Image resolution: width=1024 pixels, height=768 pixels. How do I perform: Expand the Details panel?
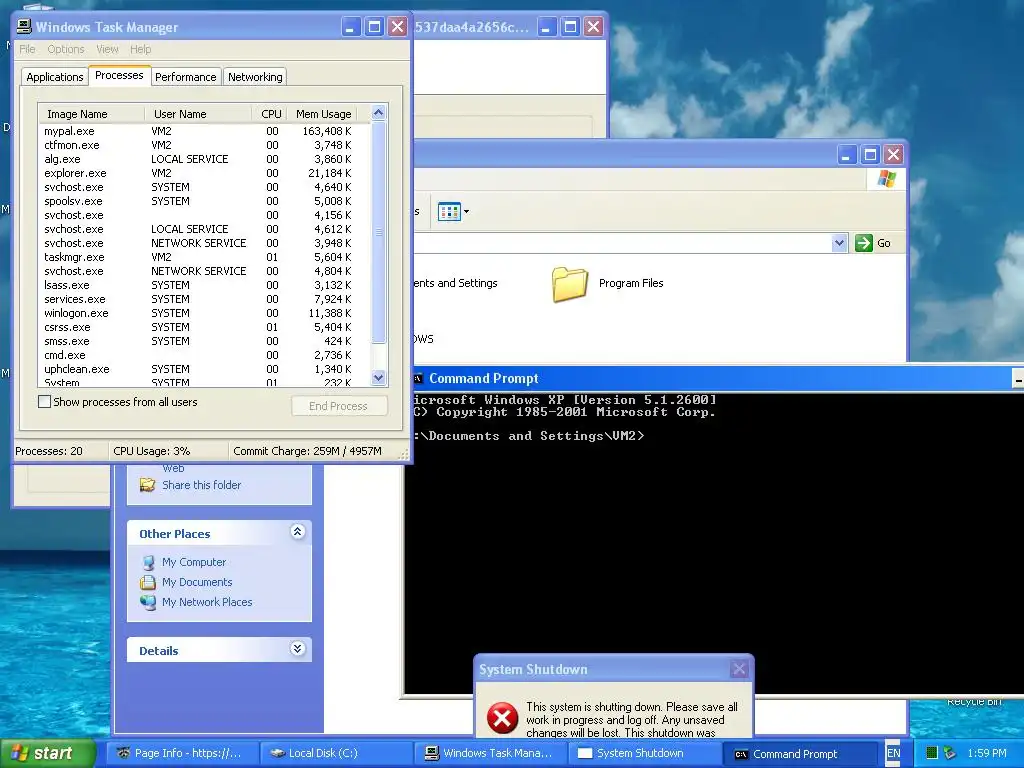297,648
